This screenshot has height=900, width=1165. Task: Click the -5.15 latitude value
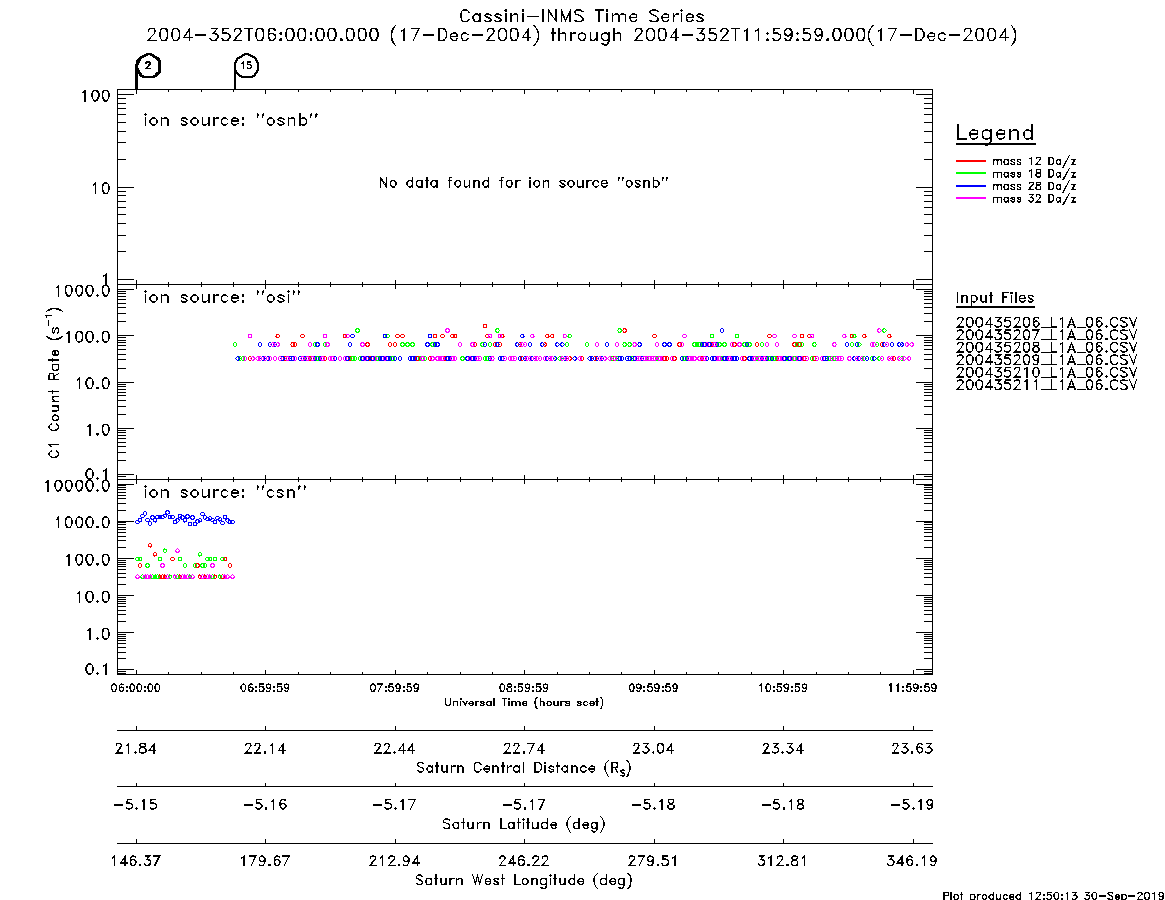(135, 805)
